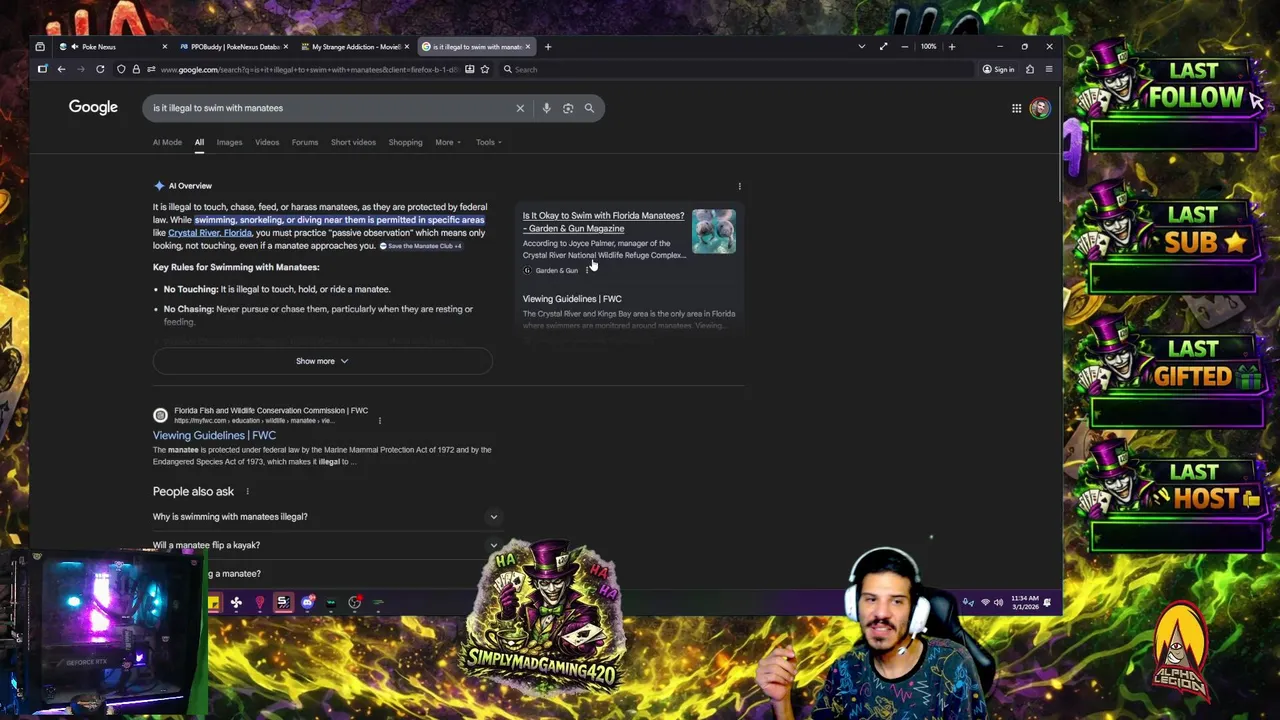Viewport: 1280px width, 720px height.
Task: Open the sidebar toggle in browser toolbar
Action: coord(42,69)
